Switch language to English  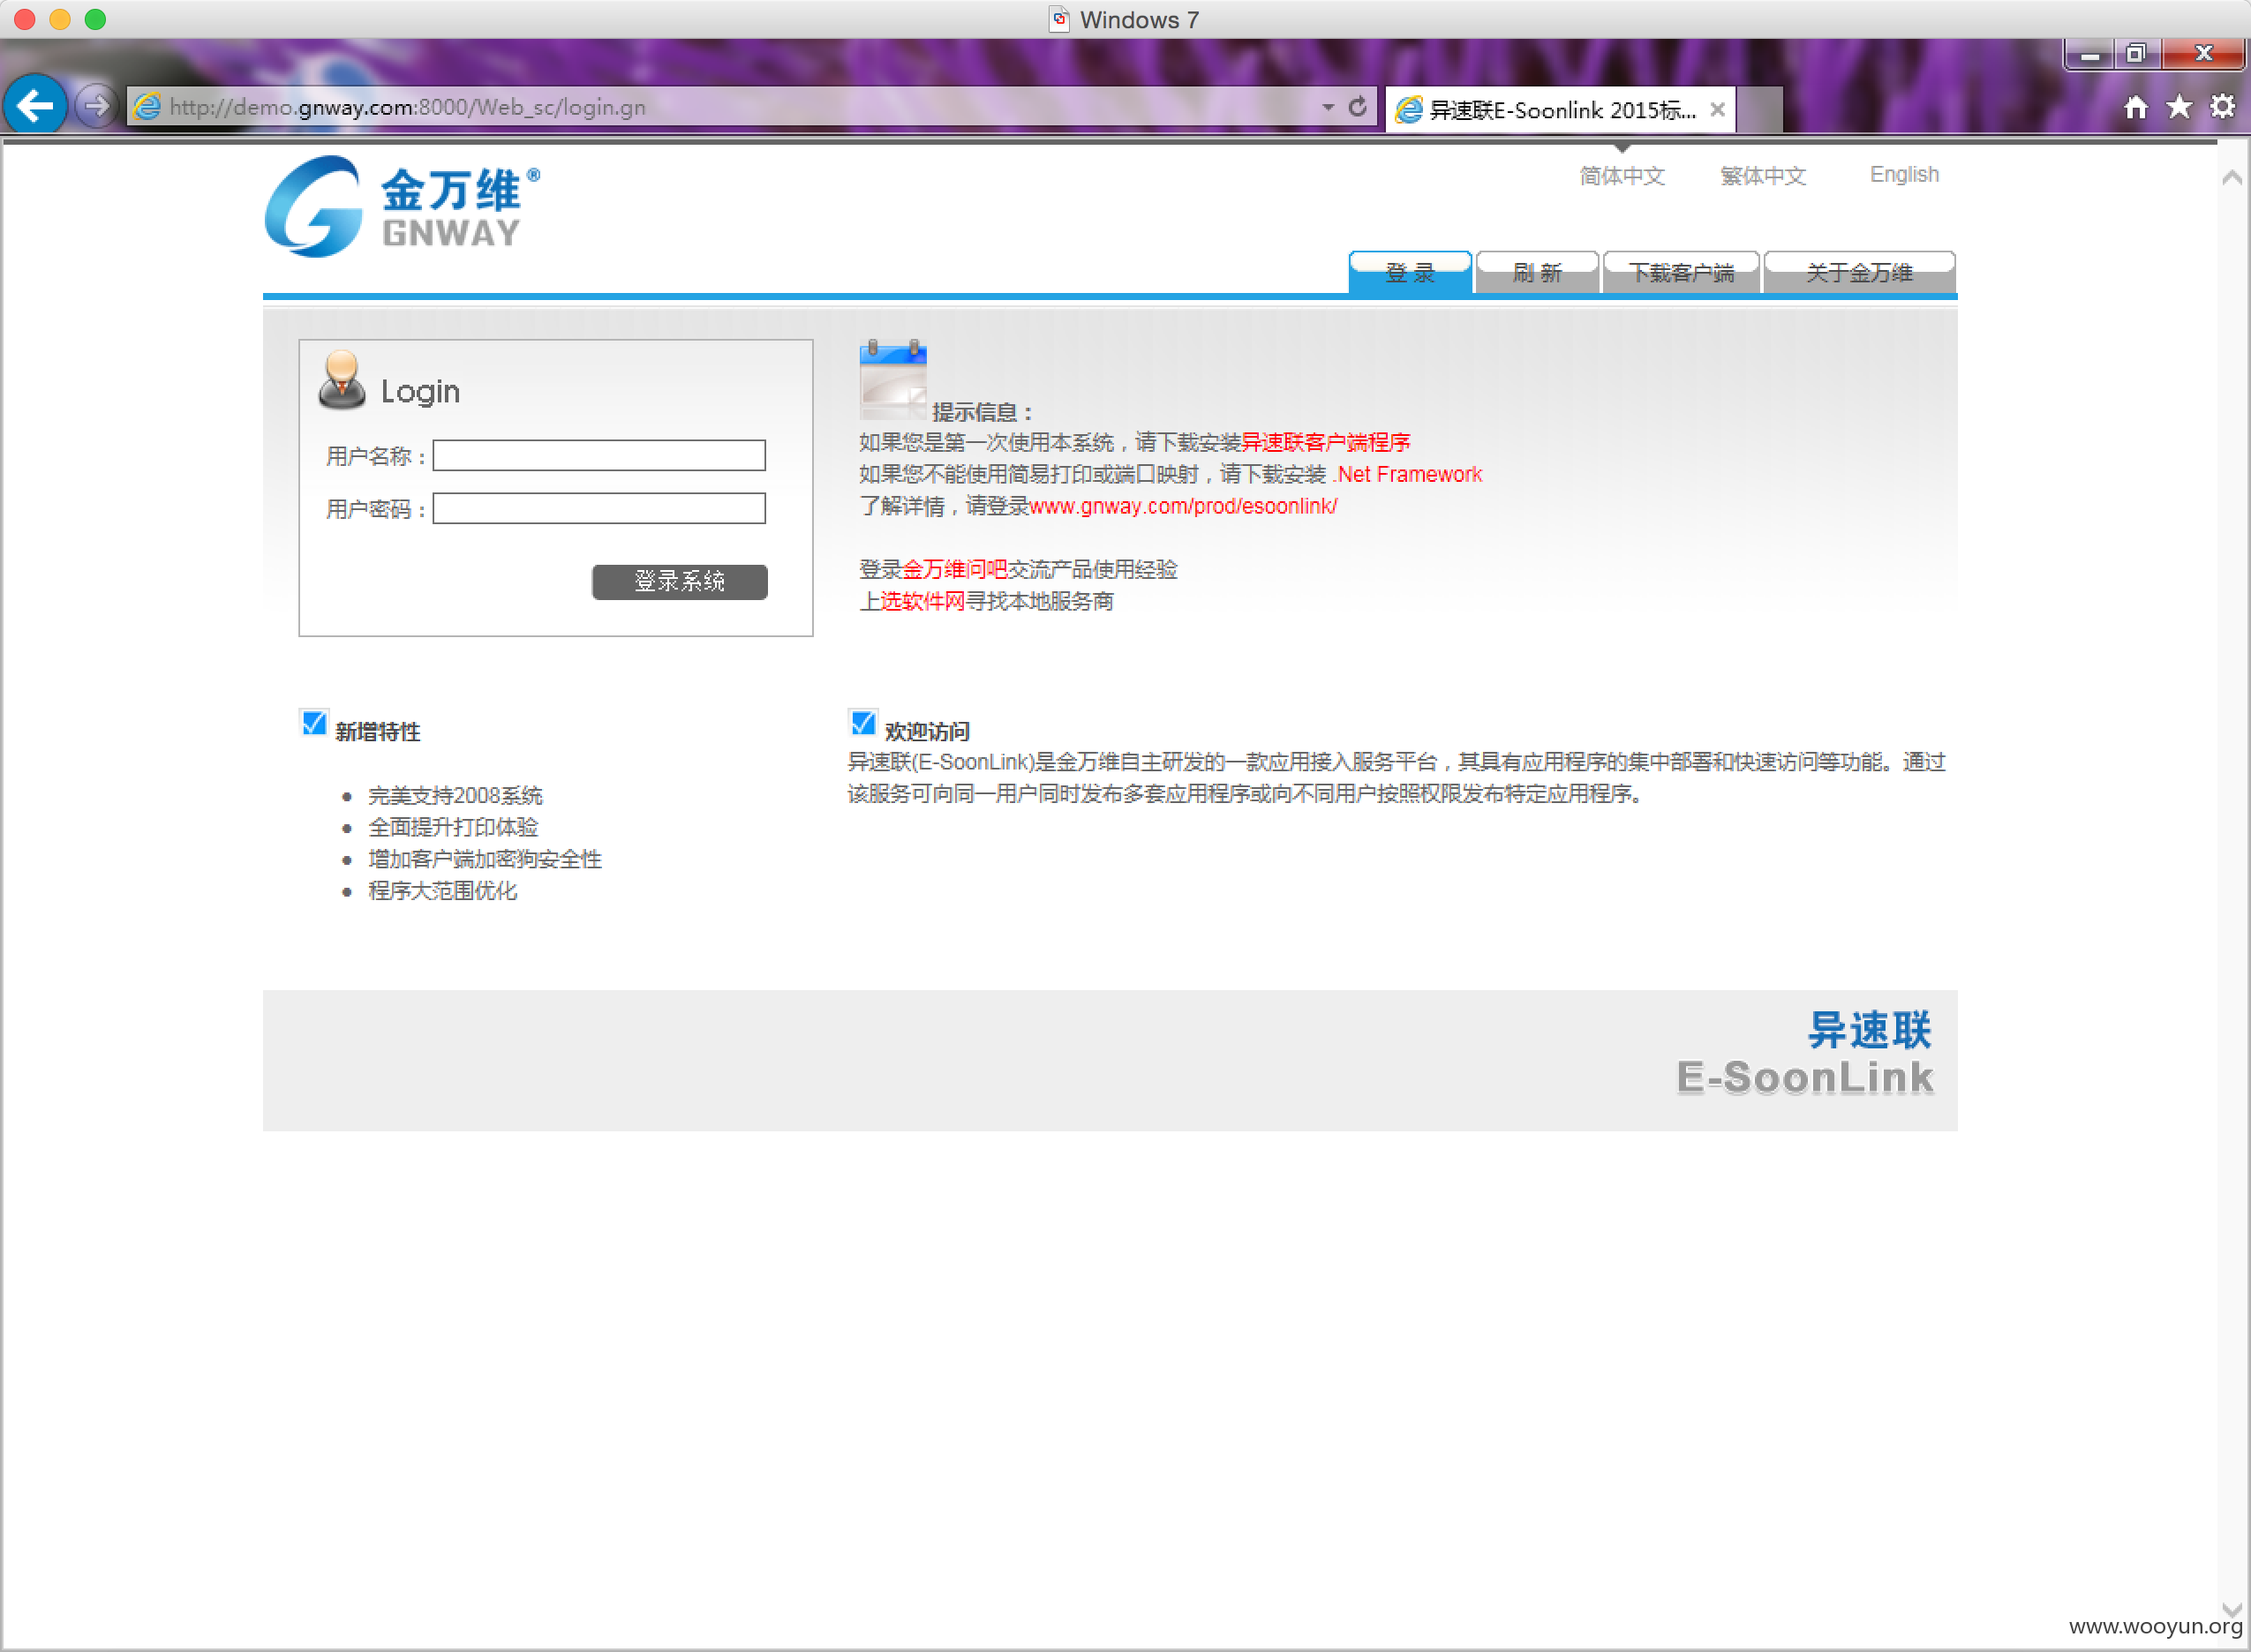point(1904,174)
